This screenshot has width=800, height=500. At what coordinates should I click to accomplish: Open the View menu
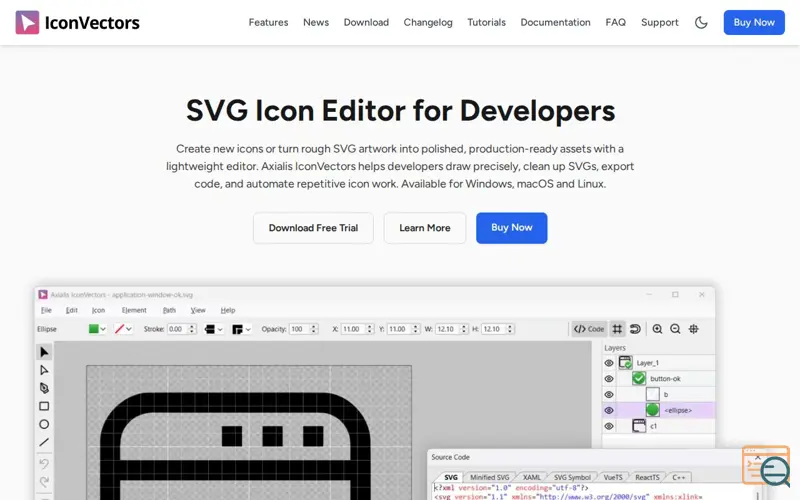click(198, 310)
